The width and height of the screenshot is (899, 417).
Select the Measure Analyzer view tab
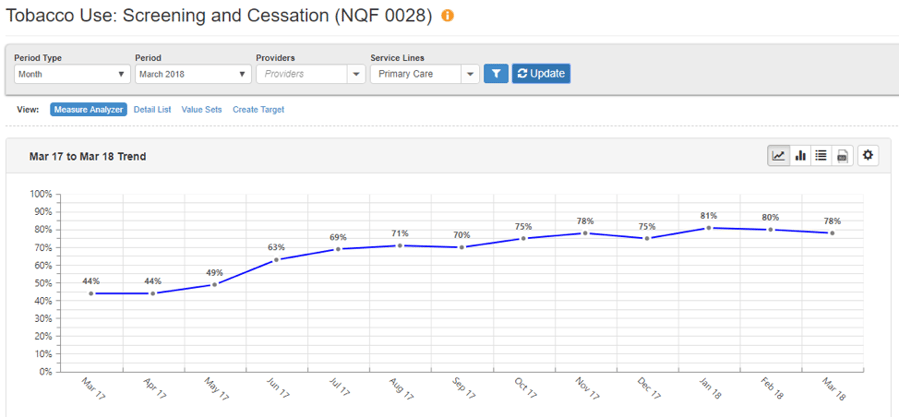[x=88, y=110]
